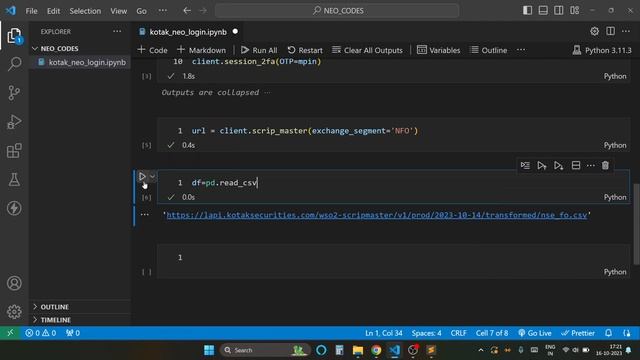The width and height of the screenshot is (640, 360).
Task: Toggle Secondary Side Bar layout button
Action: pos(558,10)
